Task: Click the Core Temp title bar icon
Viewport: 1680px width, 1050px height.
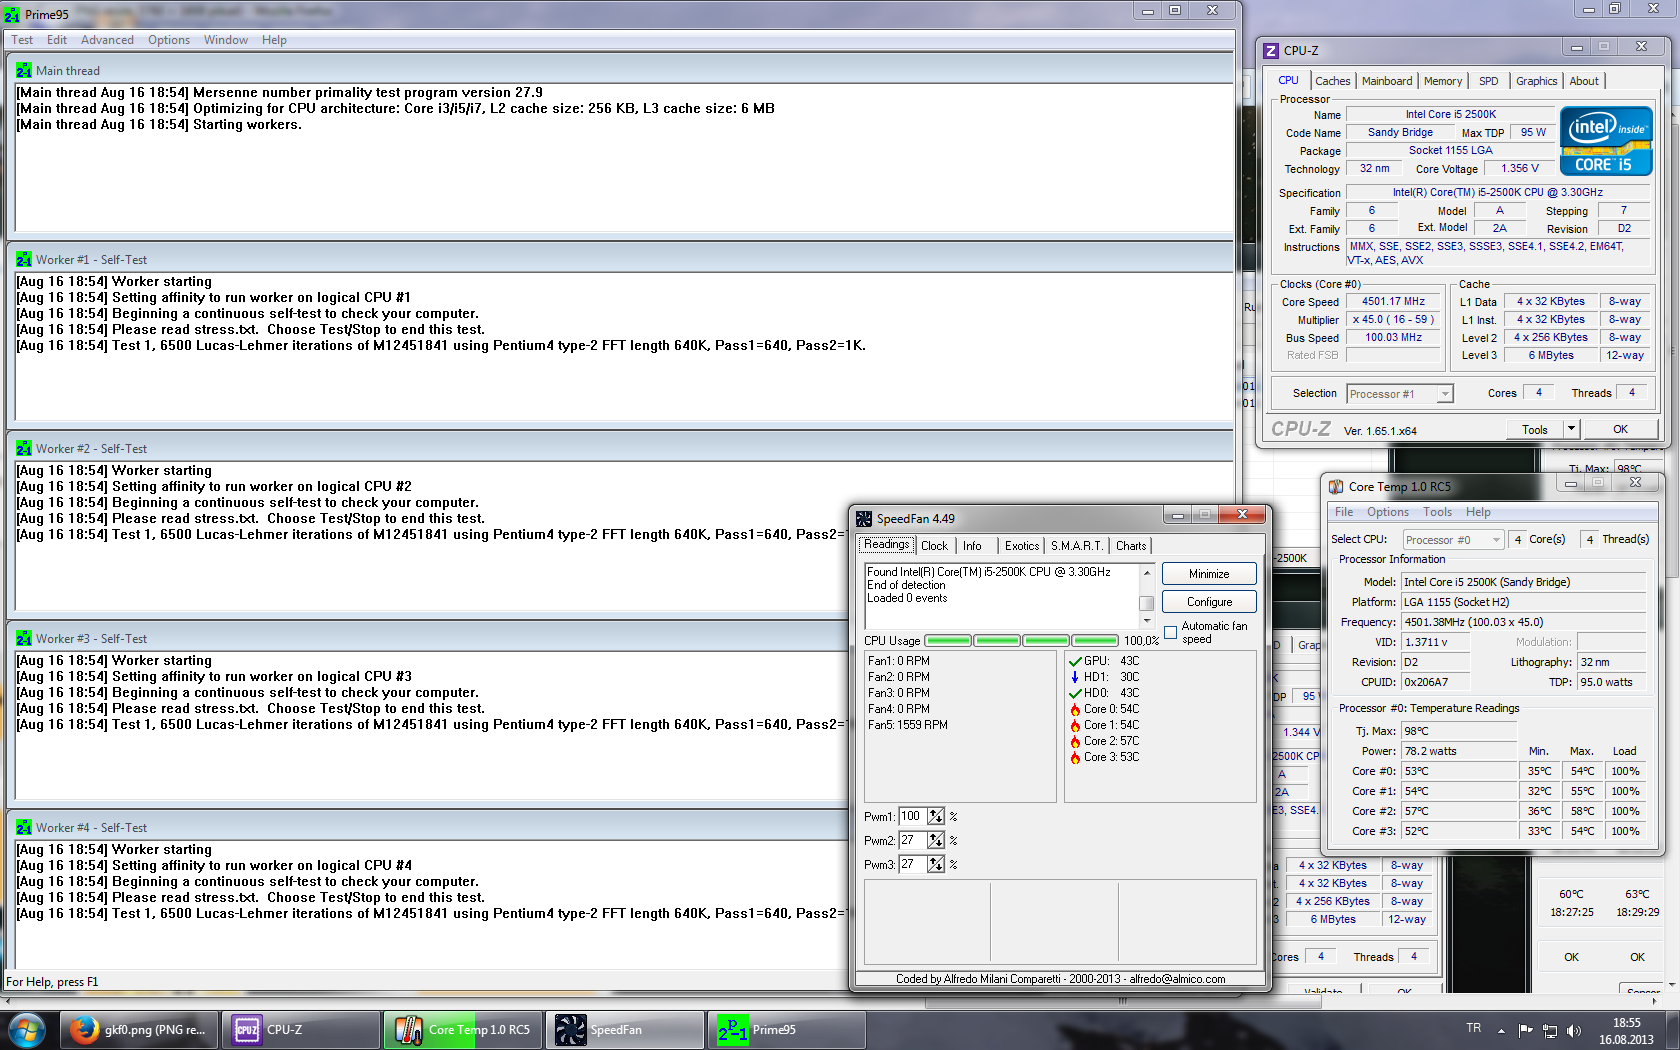Action: [x=1336, y=487]
